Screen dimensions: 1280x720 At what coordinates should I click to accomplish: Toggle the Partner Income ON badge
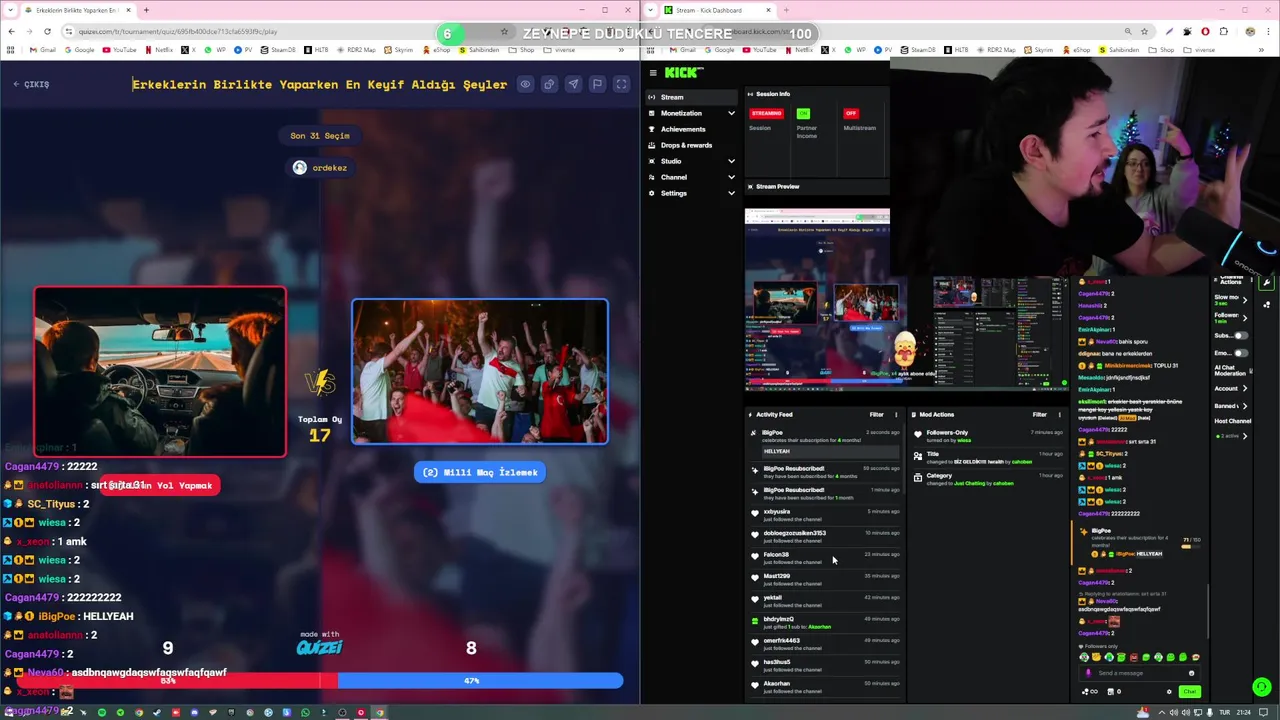(803, 113)
